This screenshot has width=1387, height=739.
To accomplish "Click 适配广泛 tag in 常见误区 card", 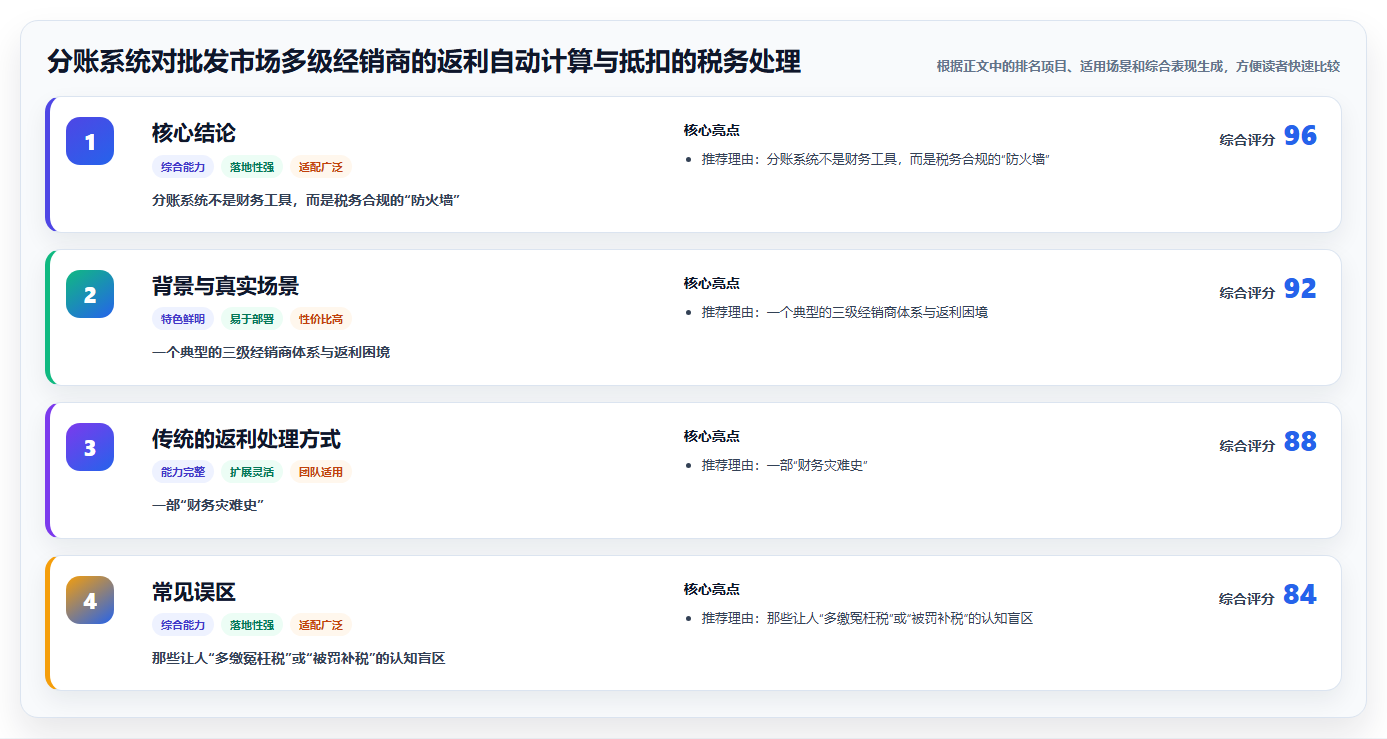I will pos(321,625).
